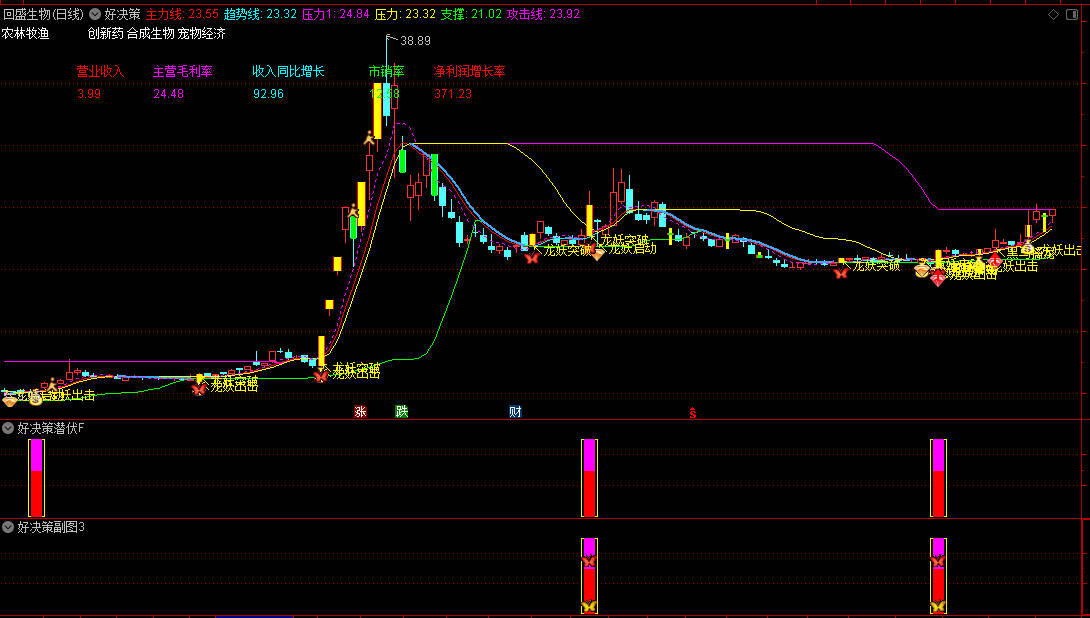Click the 支撑: 21.02 legend value
The height and width of the screenshot is (618, 1090).
coord(471,14)
